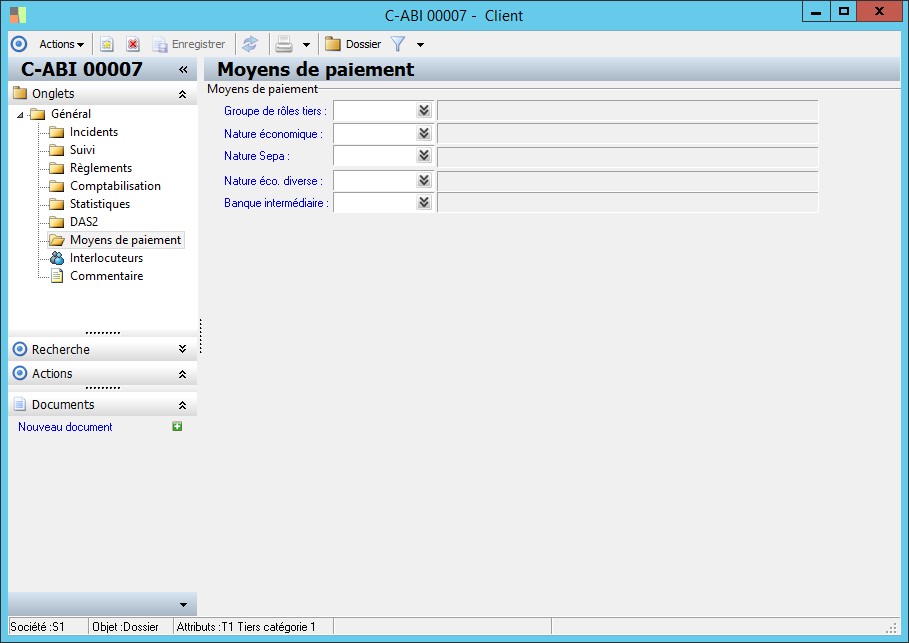
Task: Click into Nature éco. diverse input field
Action: [375, 180]
